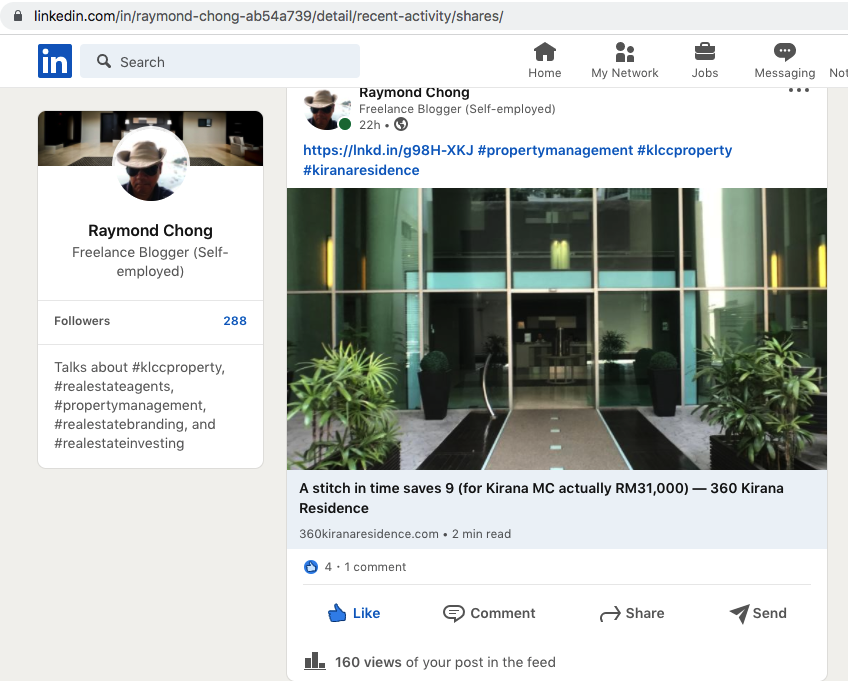Select the linkedin.com URL in address bar
The height and width of the screenshot is (681, 848).
click(x=268, y=16)
